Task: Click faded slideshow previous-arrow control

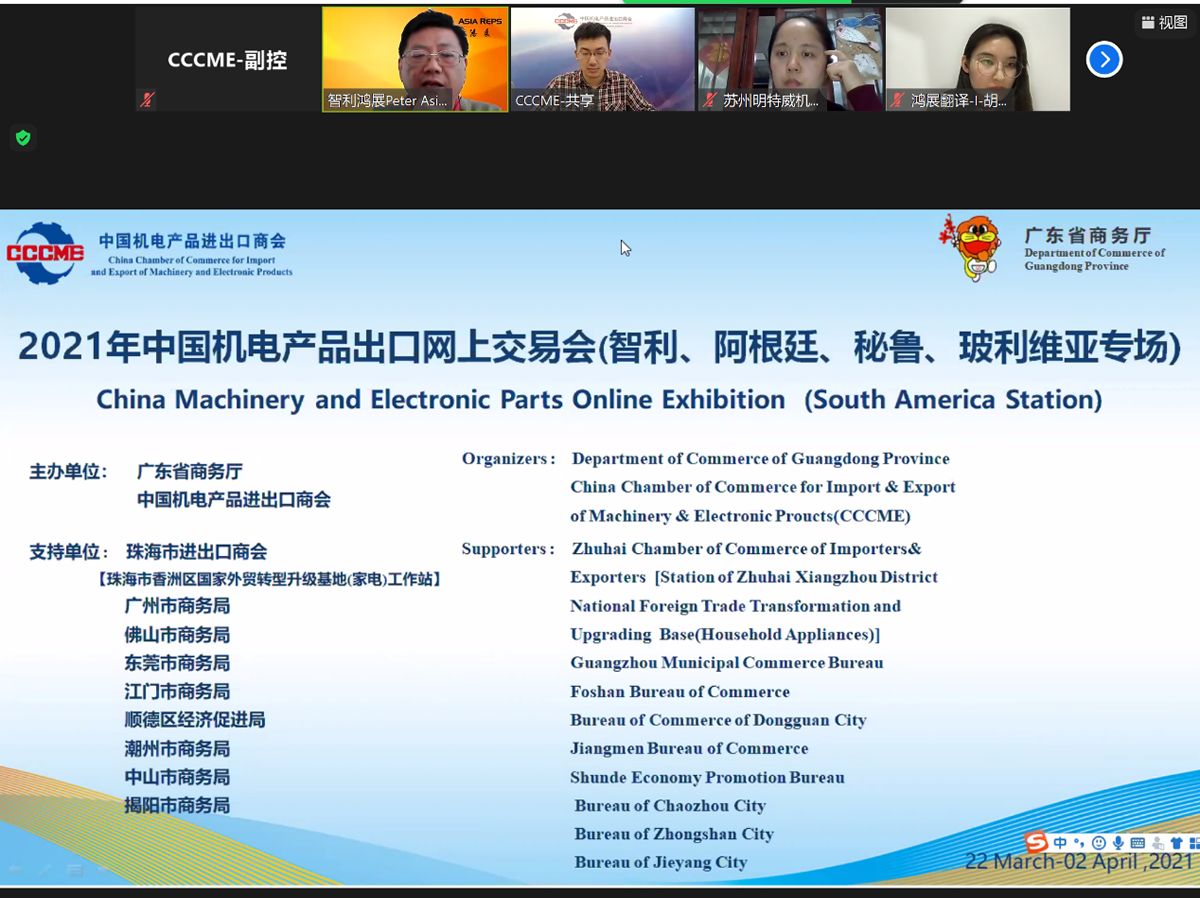Action: 14,869
